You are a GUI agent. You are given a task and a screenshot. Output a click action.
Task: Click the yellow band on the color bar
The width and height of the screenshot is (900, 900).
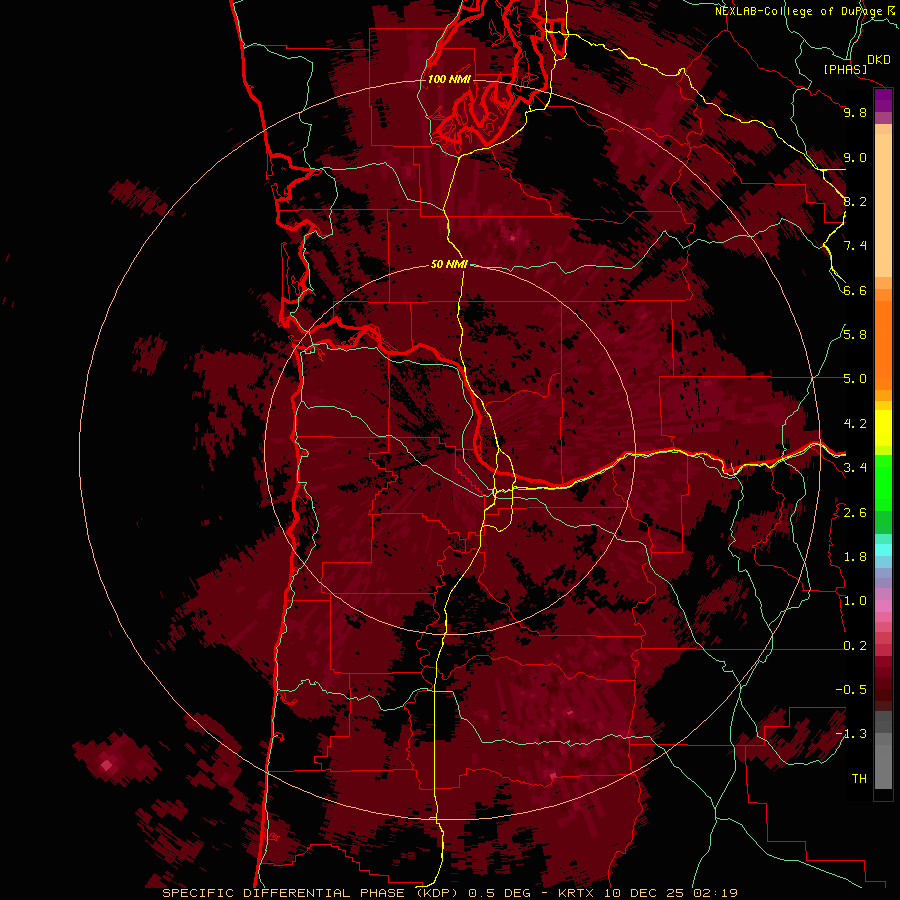(x=883, y=428)
